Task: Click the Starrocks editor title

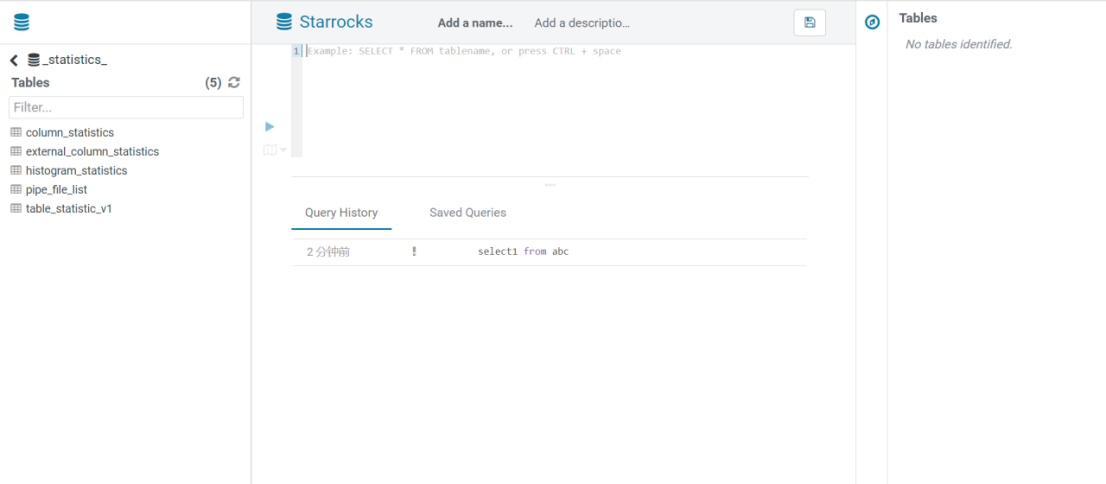Action: [x=336, y=22]
